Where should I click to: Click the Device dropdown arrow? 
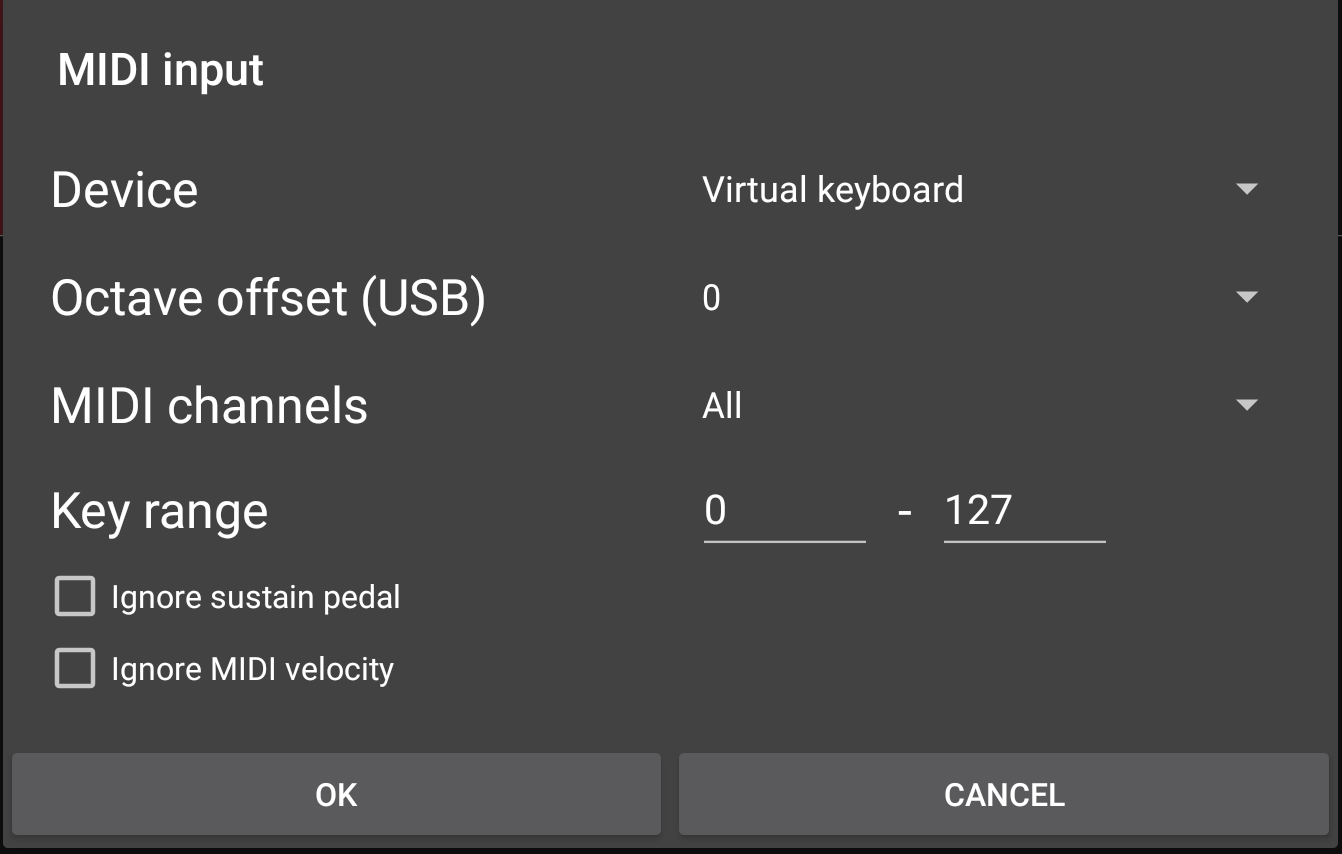pos(1246,189)
